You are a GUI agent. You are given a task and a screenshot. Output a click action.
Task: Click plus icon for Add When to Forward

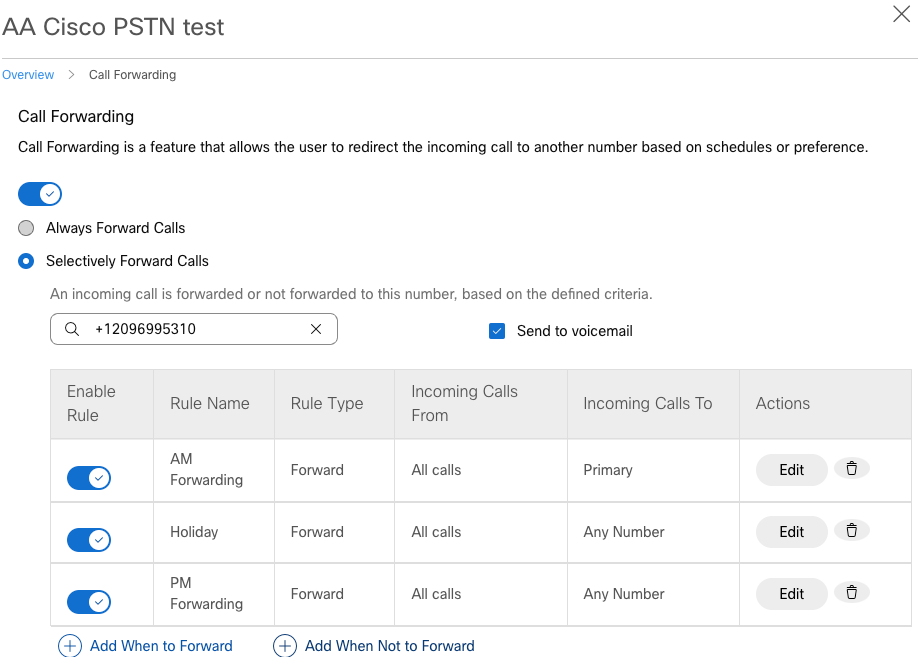[70, 646]
